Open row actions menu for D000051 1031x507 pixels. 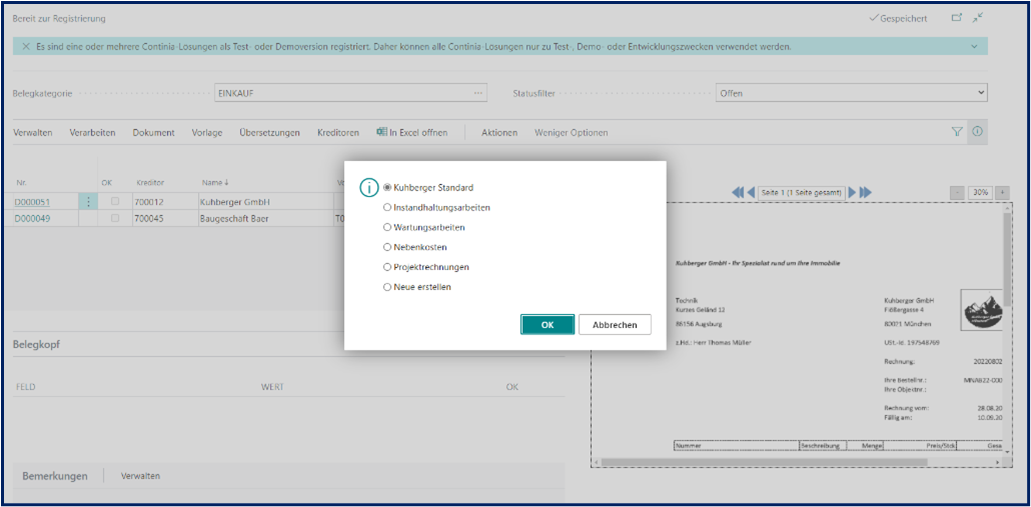pyautogui.click(x=88, y=202)
